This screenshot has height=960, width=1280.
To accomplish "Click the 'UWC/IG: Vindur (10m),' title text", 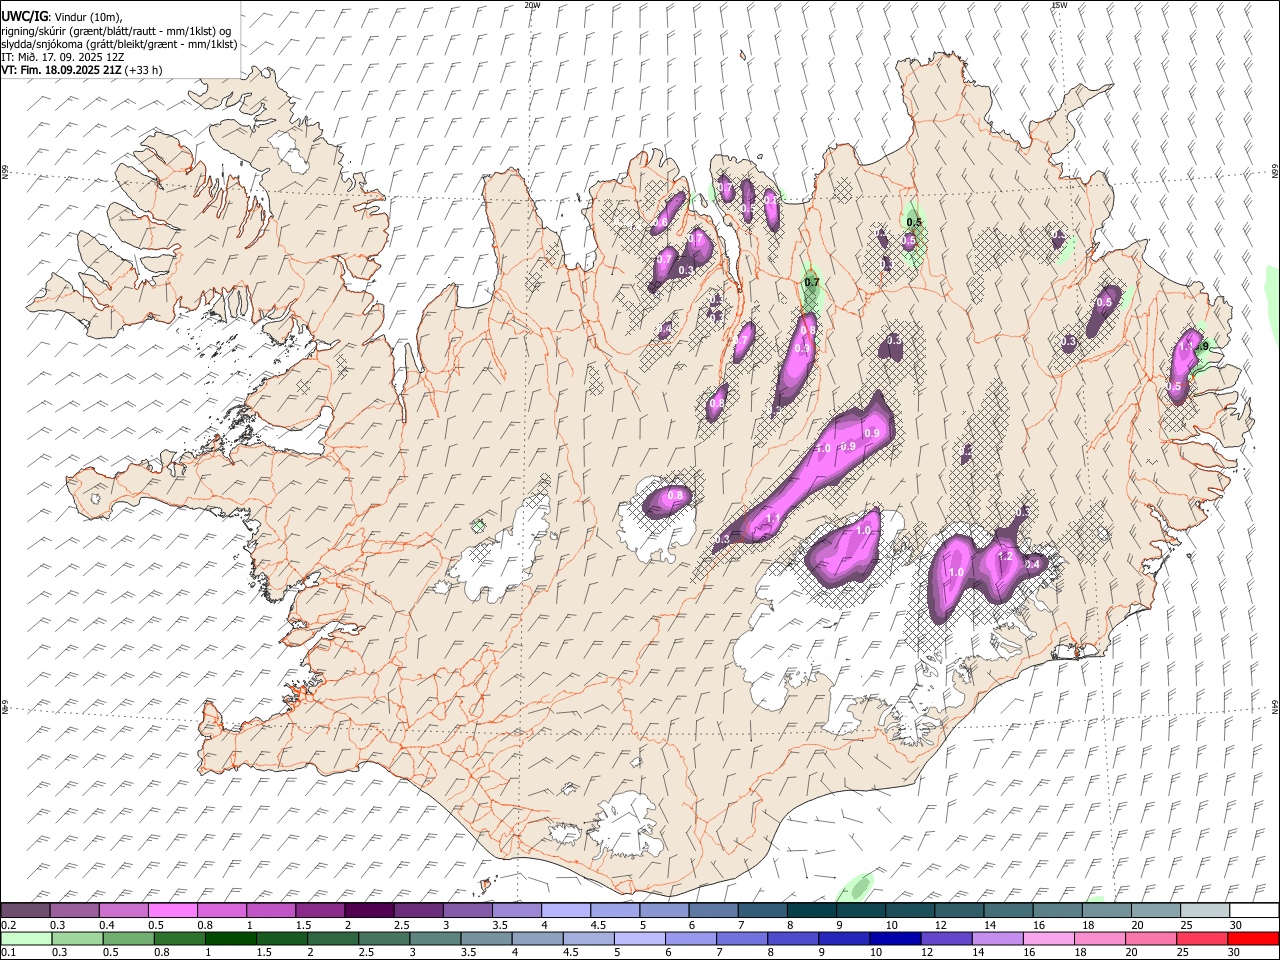I will pos(62,17).
